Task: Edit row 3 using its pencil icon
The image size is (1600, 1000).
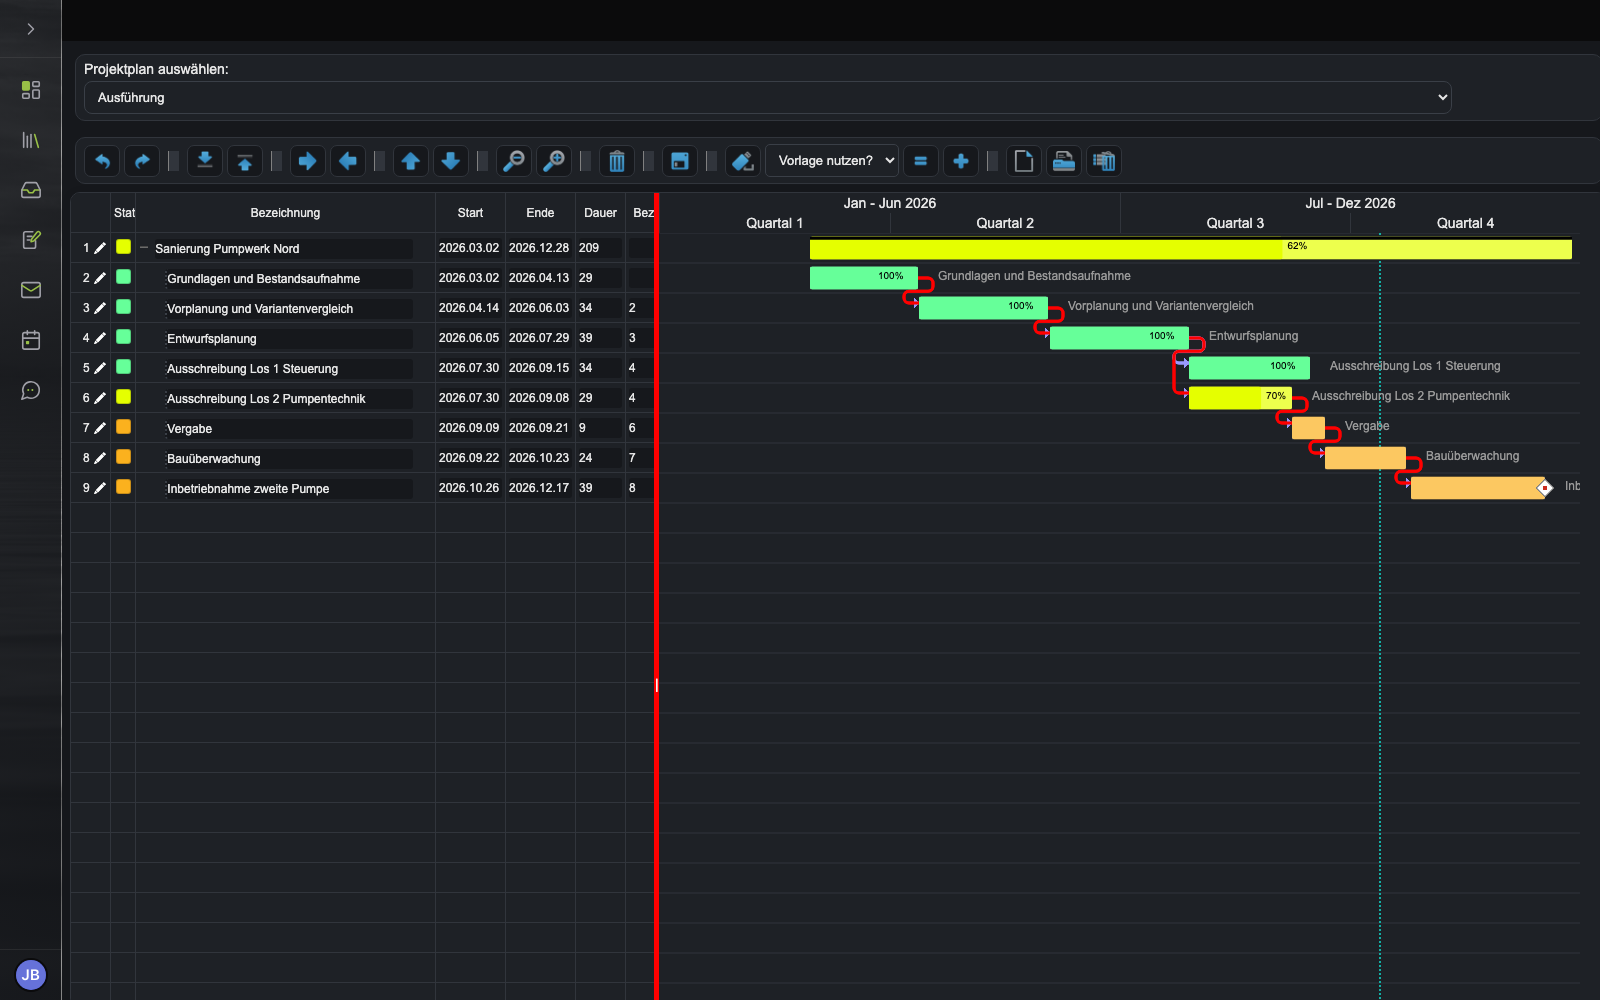Action: (100, 308)
